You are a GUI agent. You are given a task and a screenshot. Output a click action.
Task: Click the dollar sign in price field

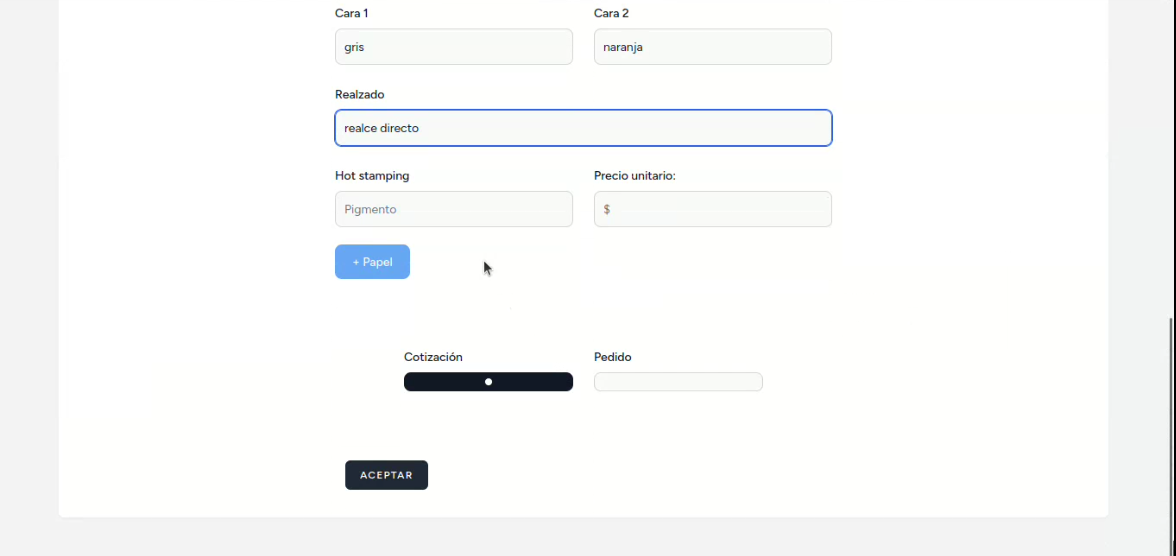607,210
